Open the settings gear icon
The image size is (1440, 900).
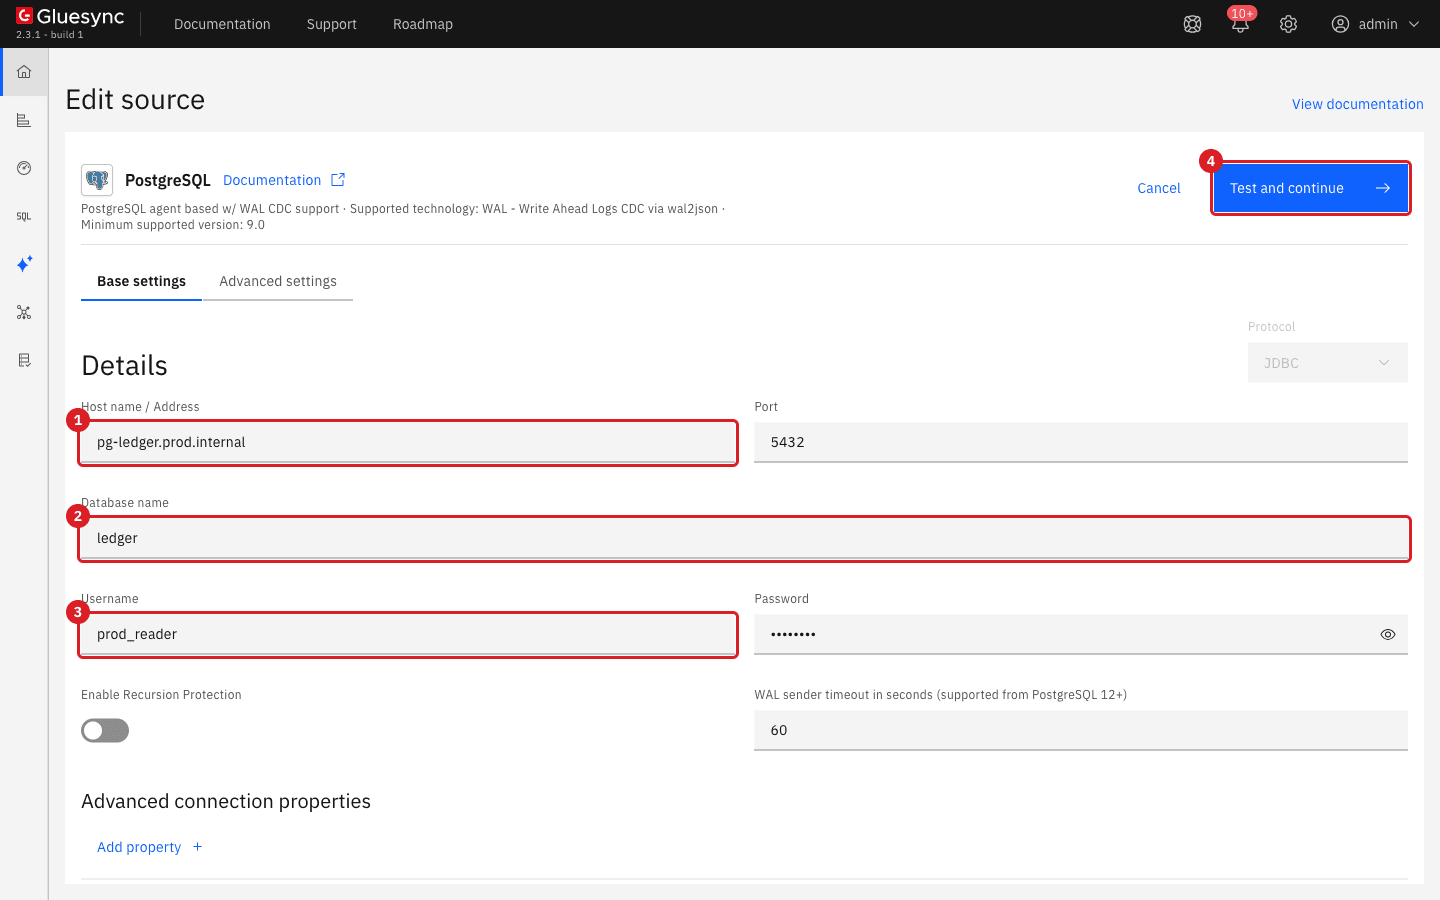(1288, 24)
